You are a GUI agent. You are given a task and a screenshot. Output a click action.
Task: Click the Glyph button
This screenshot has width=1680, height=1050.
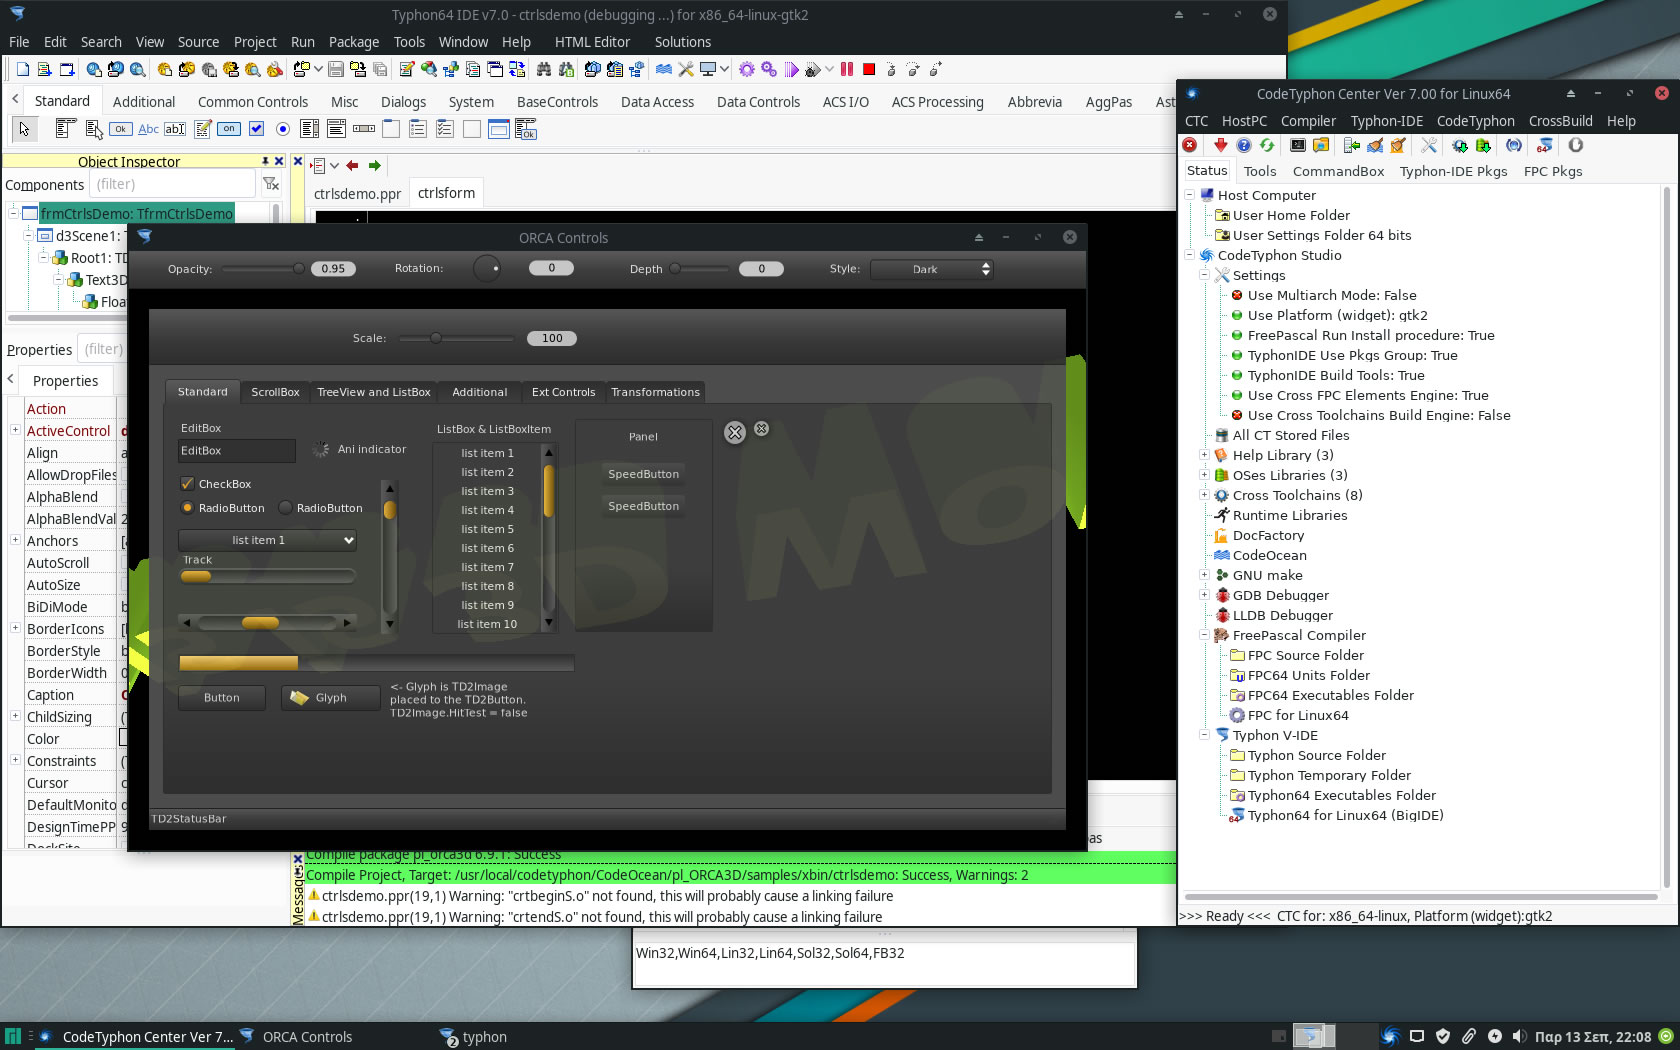331,698
